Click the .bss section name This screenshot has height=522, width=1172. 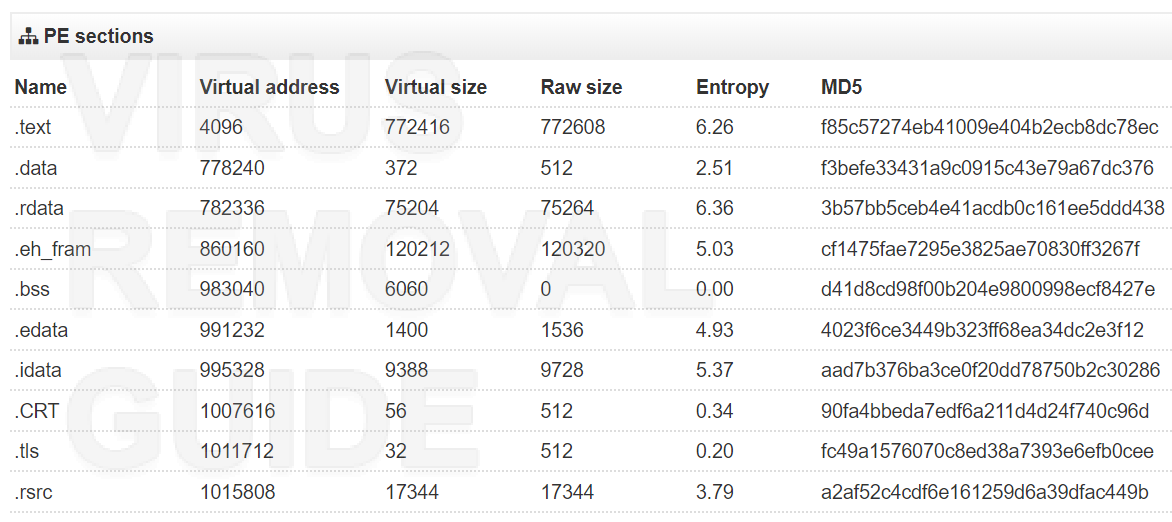pyautogui.click(x=32, y=289)
